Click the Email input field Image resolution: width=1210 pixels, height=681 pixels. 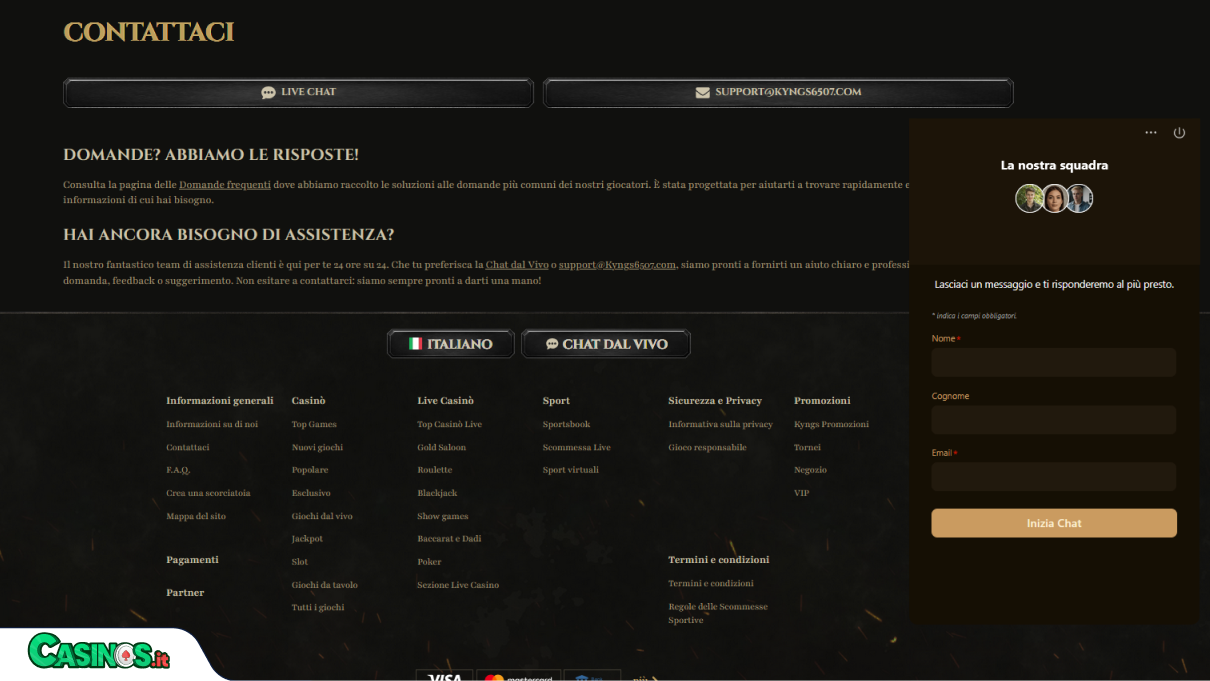click(x=1054, y=477)
